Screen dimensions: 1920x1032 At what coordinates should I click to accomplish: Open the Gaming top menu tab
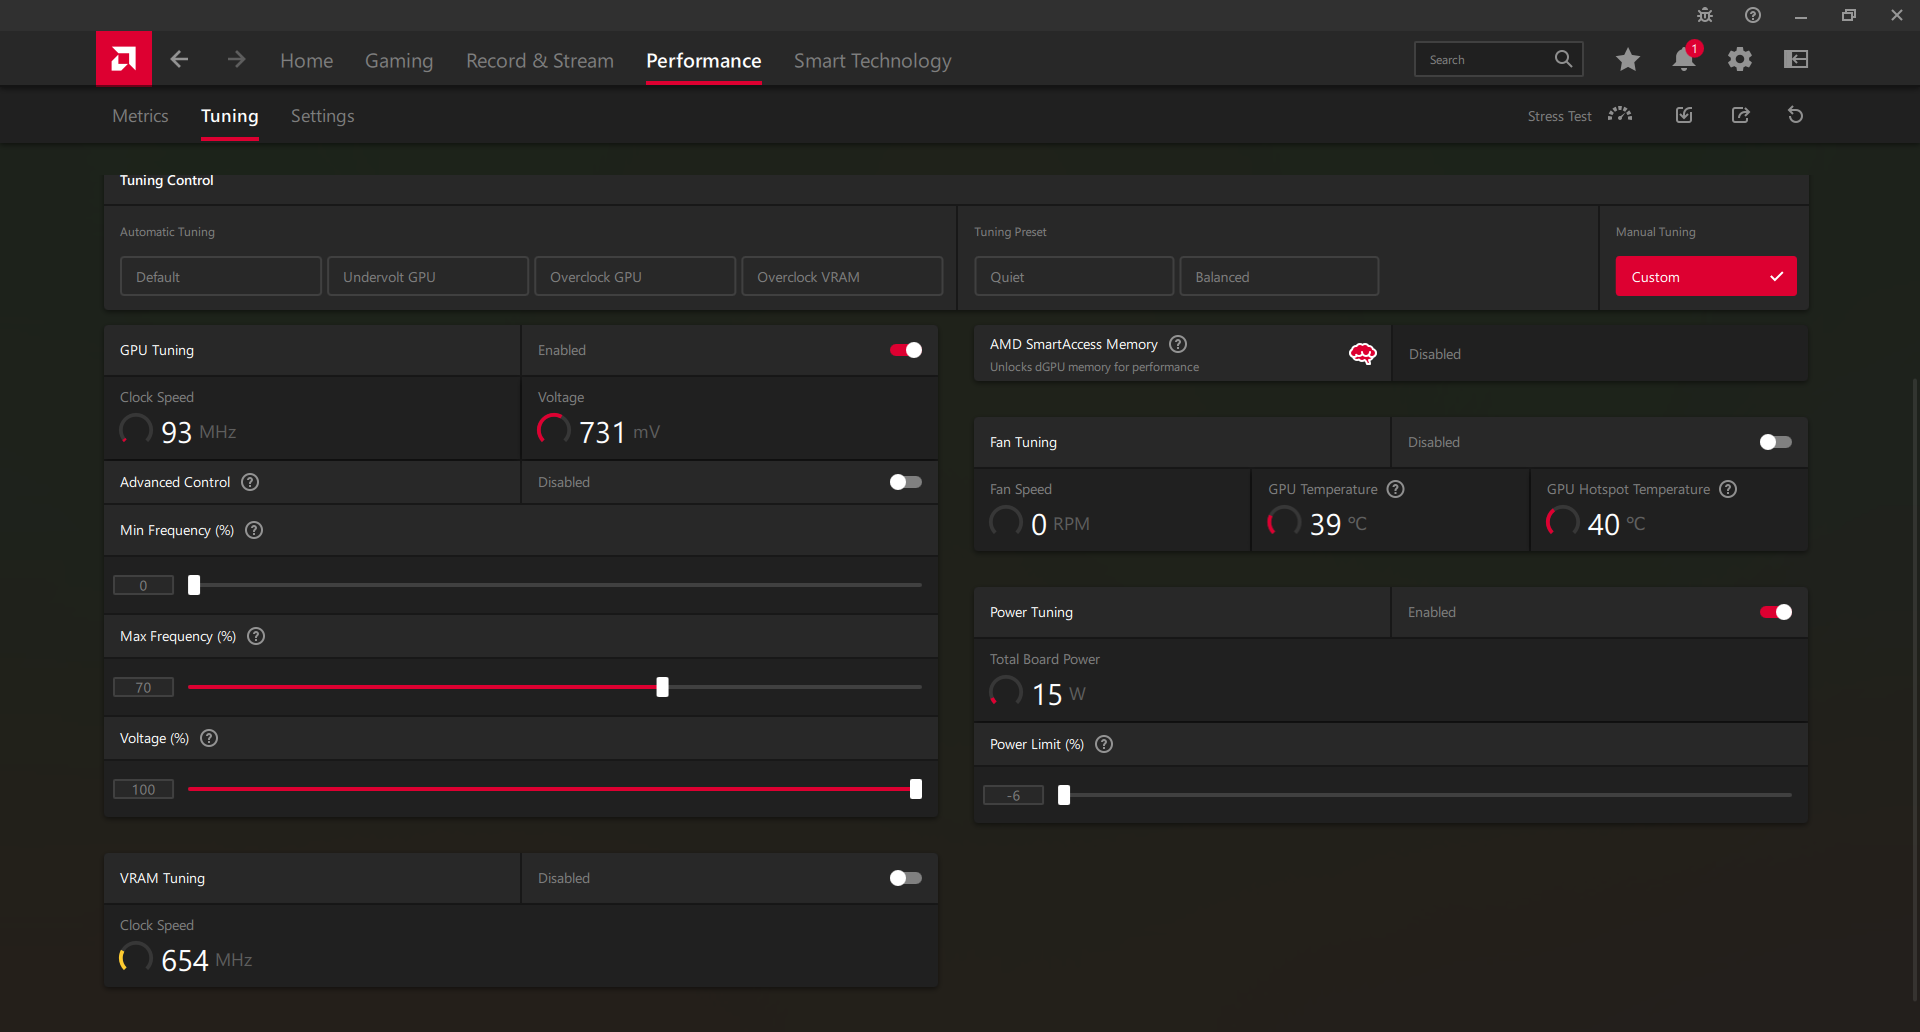398,61
